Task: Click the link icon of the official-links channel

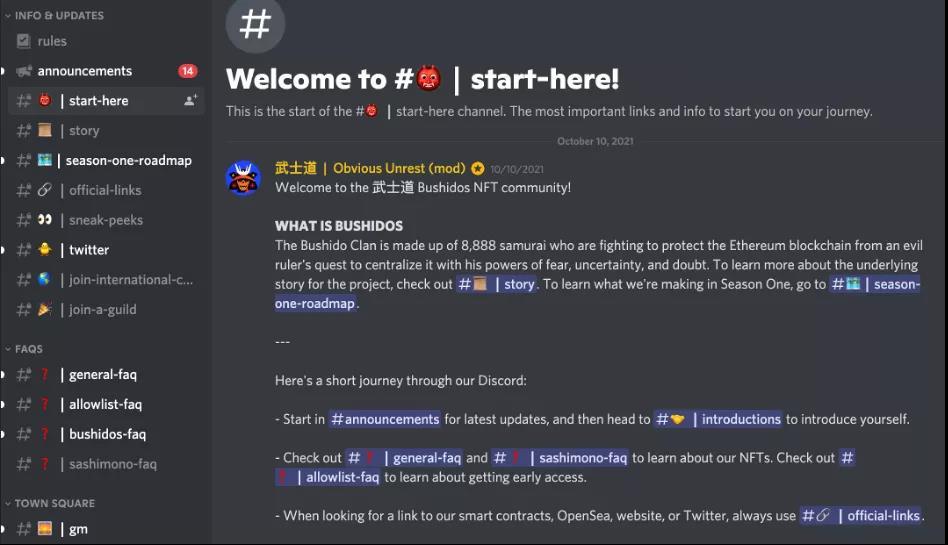Action: [x=45, y=190]
